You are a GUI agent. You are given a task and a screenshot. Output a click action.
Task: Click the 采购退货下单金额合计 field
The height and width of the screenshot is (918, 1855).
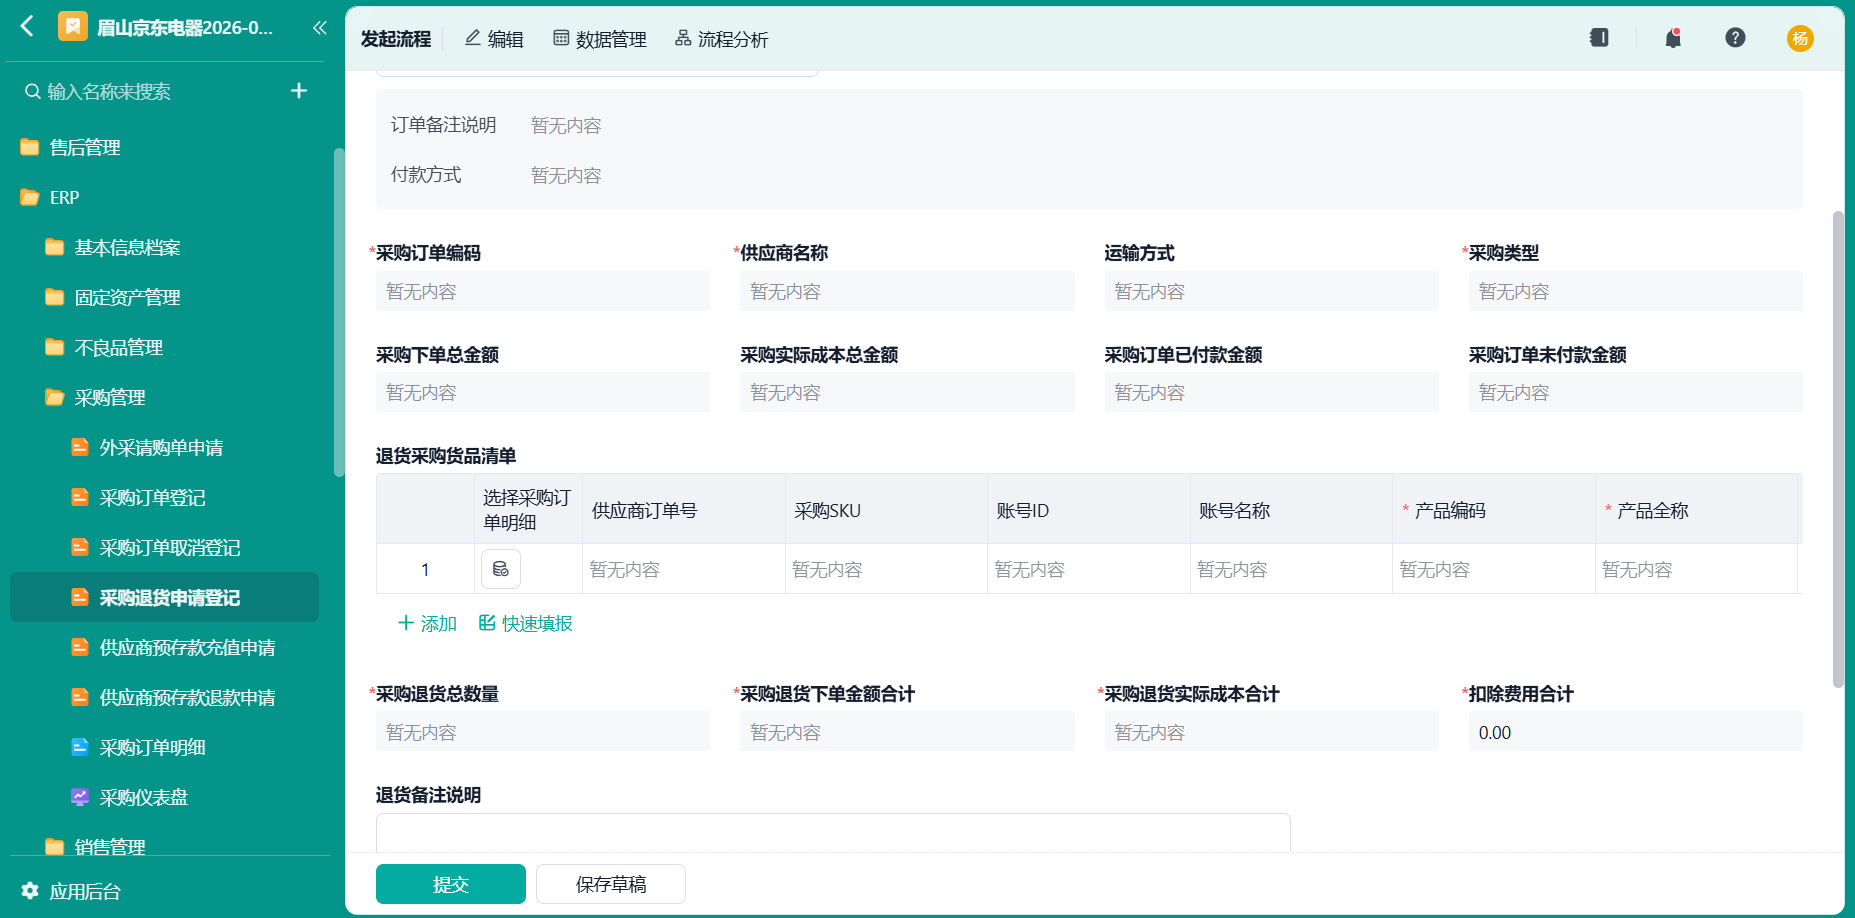point(907,732)
